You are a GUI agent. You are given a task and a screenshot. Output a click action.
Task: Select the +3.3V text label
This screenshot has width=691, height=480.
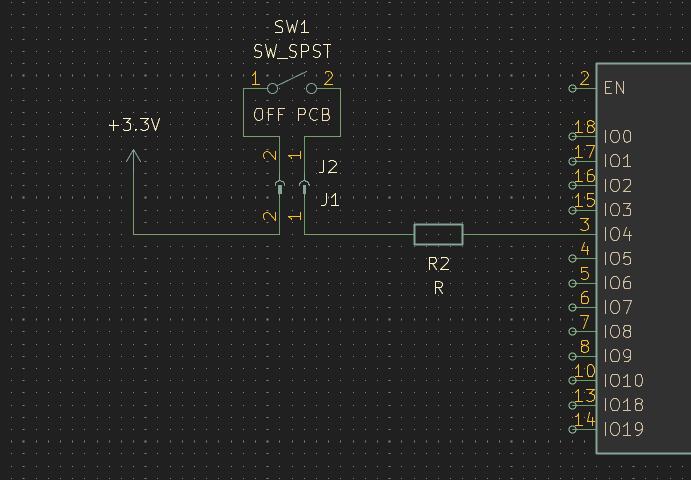click(x=134, y=125)
